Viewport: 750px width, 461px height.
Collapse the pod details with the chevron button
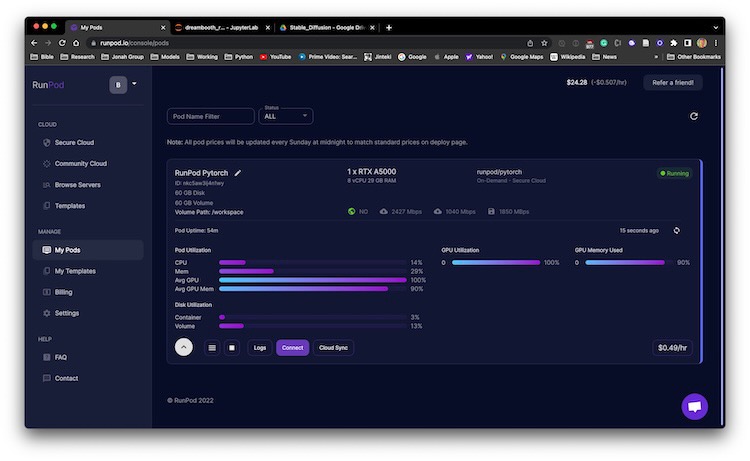[184, 347]
